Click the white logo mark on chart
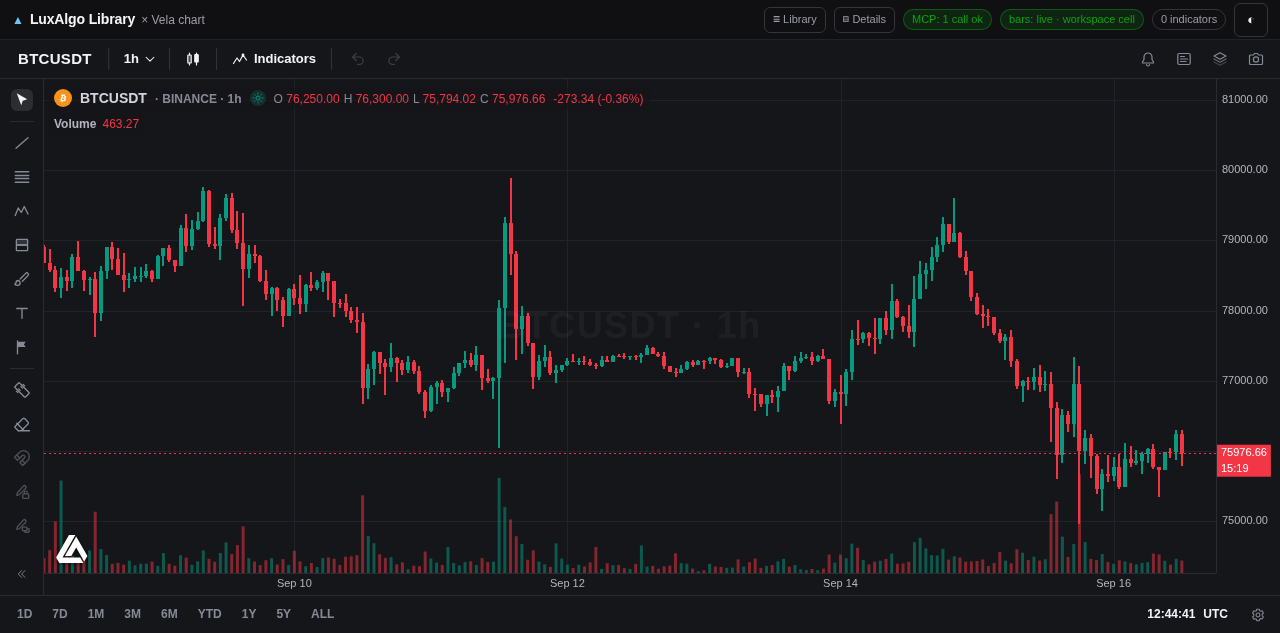 click(72, 549)
